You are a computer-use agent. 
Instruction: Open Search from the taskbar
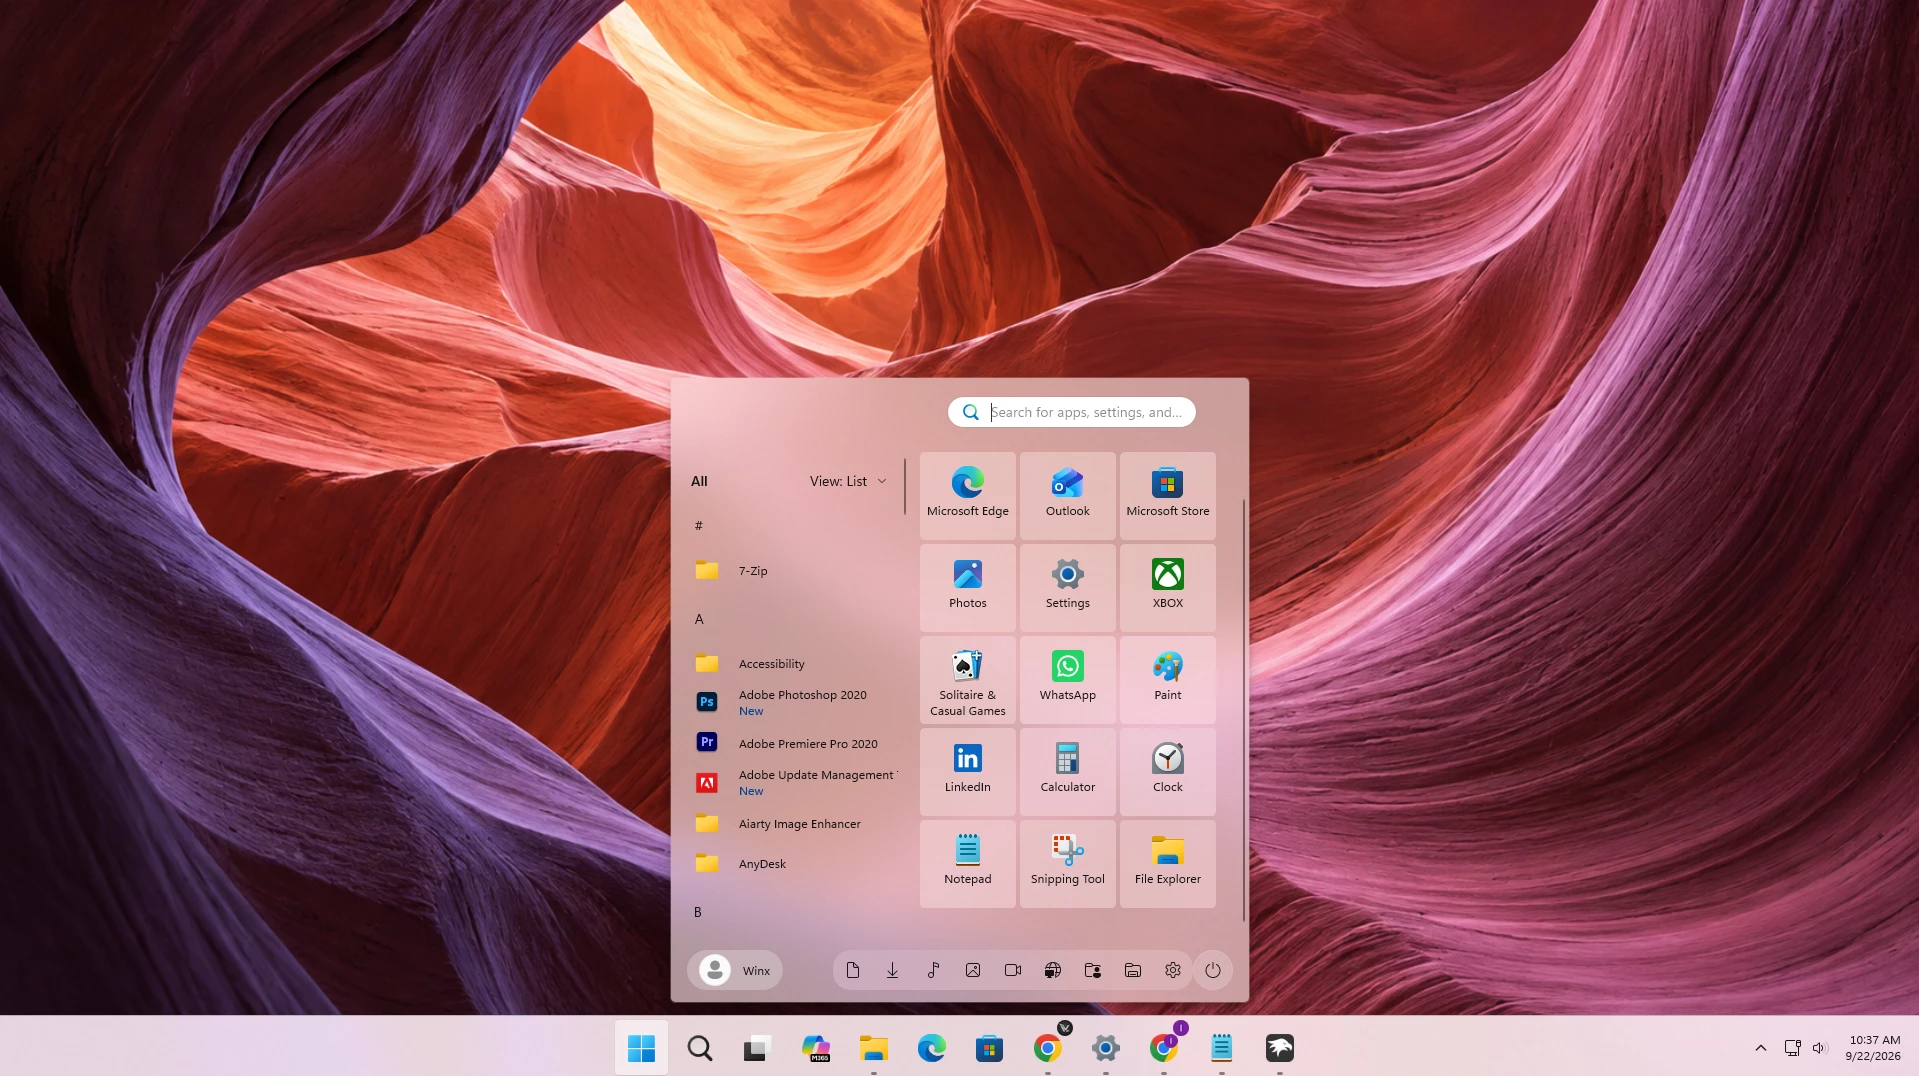point(700,1048)
